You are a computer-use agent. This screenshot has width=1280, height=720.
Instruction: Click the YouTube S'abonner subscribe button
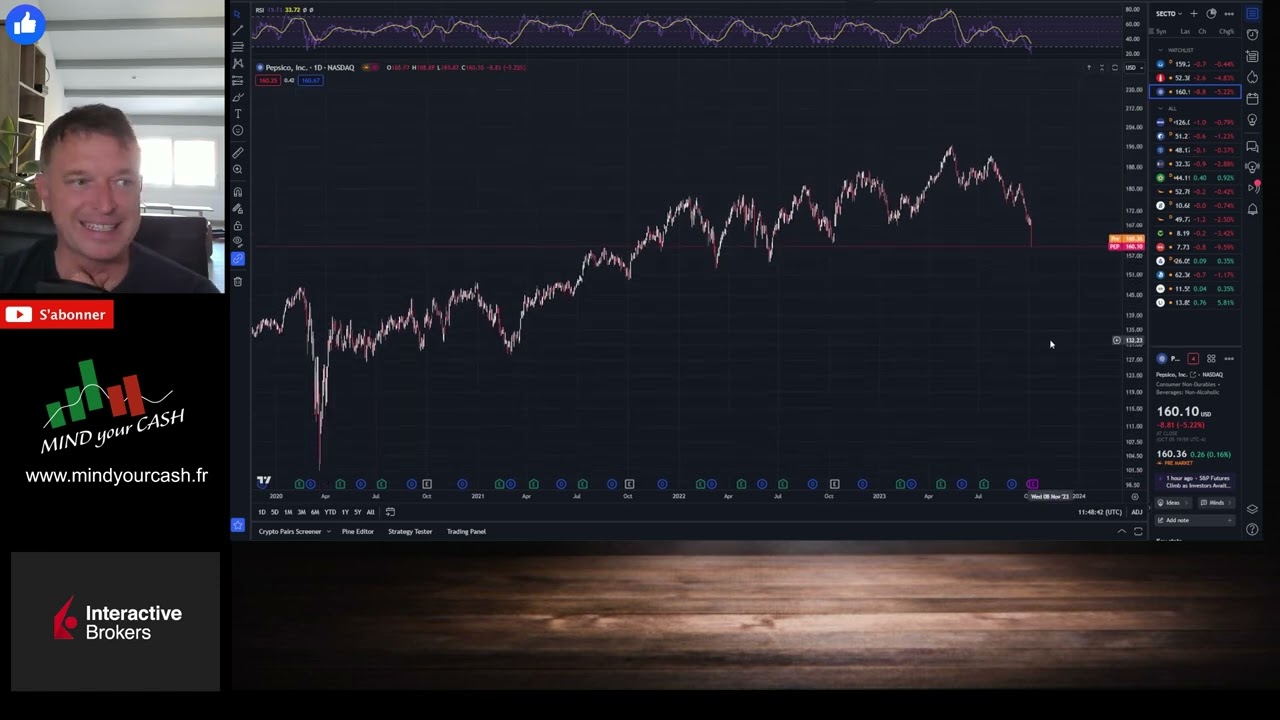coord(56,315)
